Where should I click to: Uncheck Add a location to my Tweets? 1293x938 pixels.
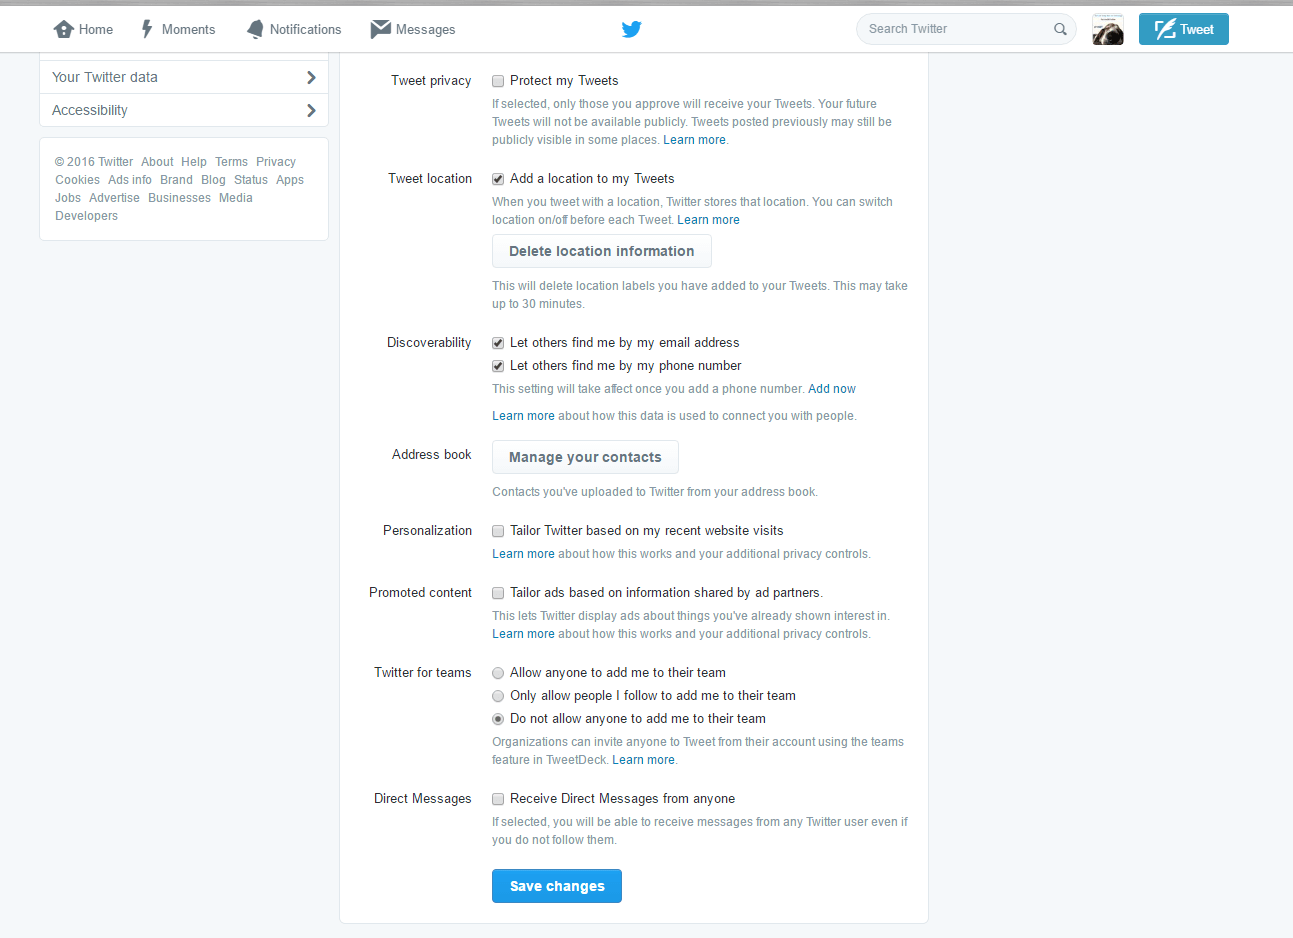(498, 179)
